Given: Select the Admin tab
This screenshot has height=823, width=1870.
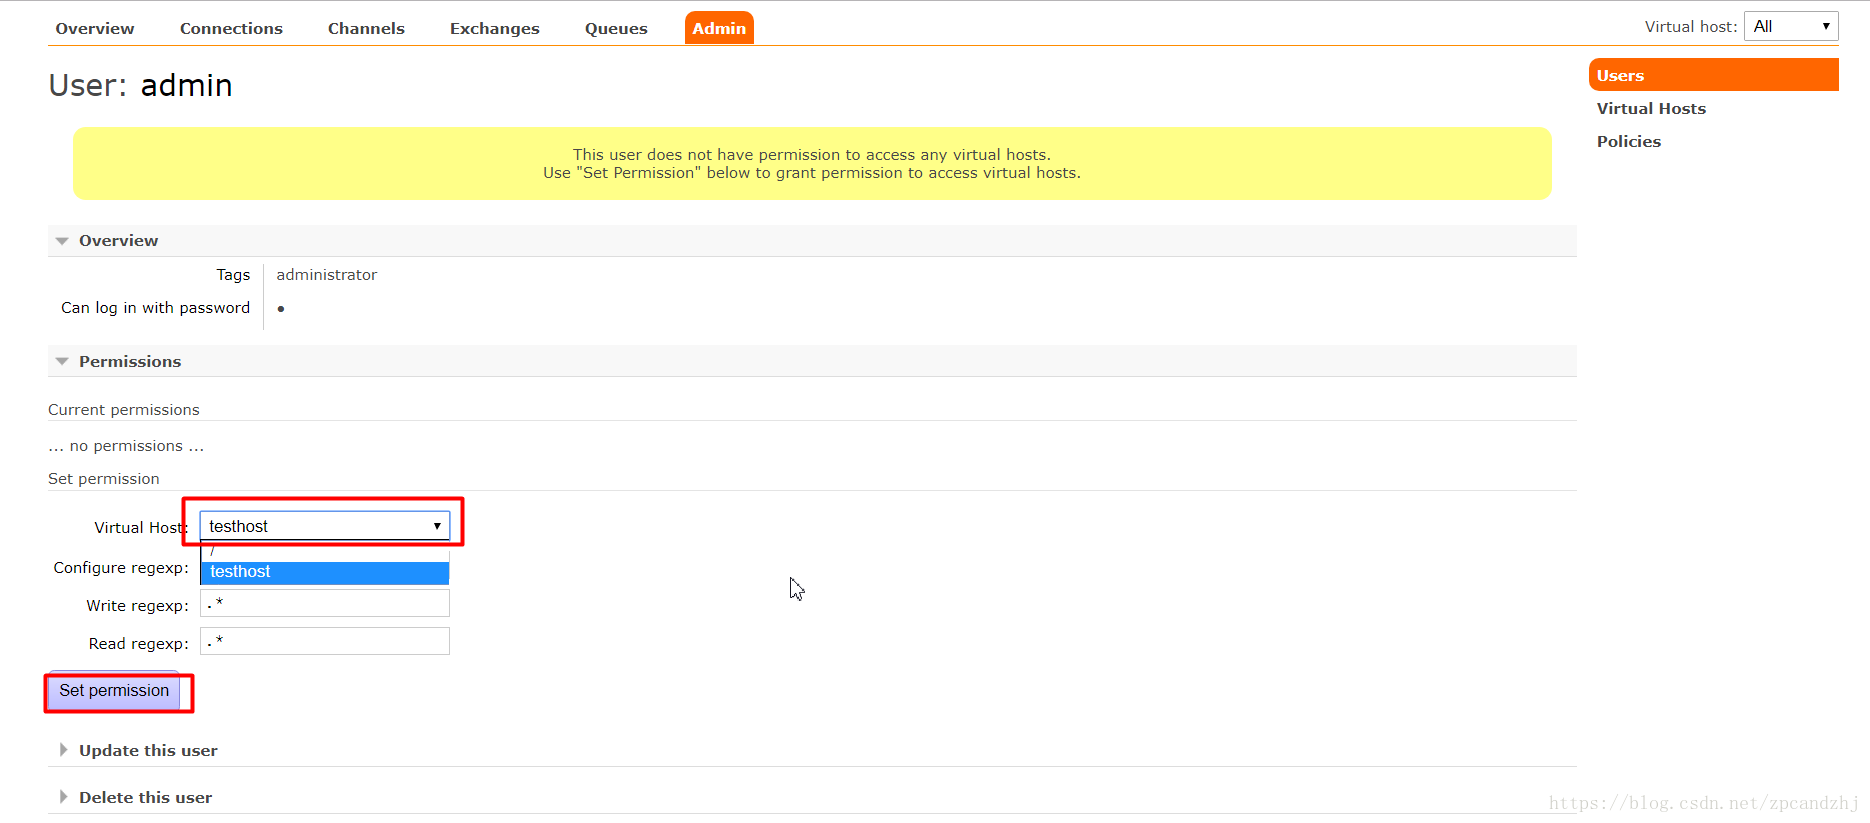Looking at the screenshot, I should pos(719,28).
